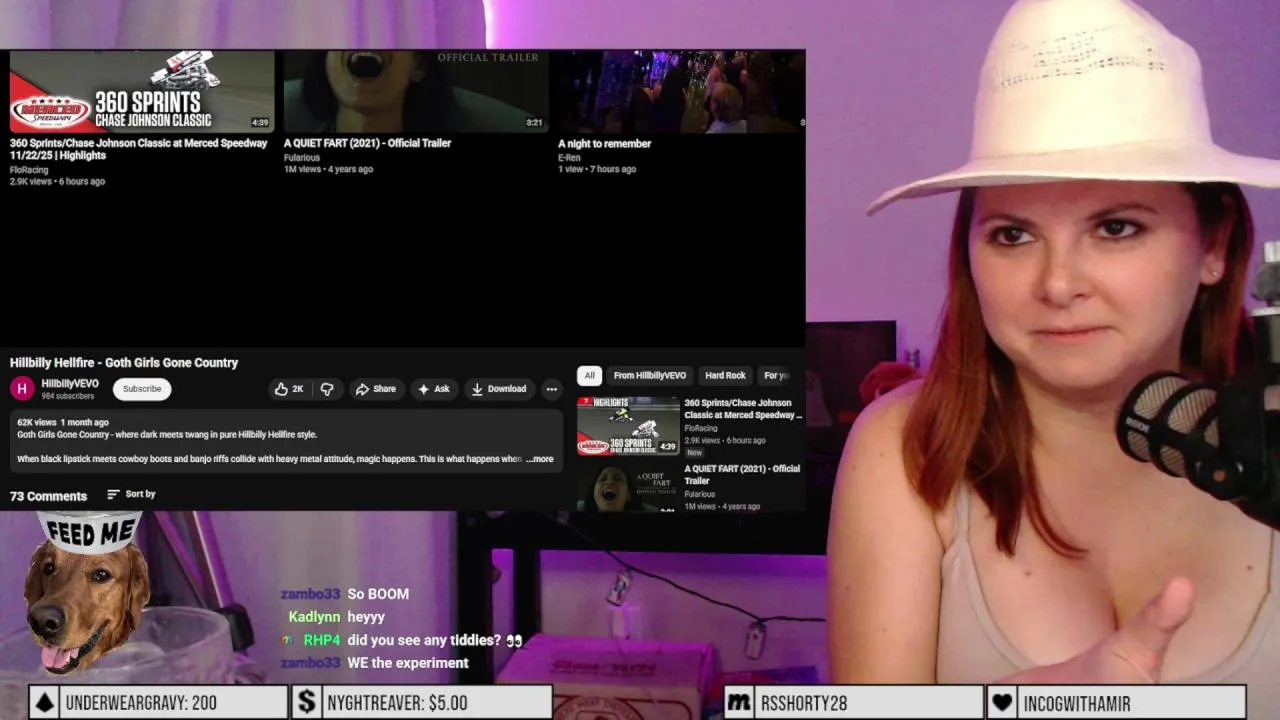Click RHP4 chat message
Screen dimensions: 1280x720
[402, 640]
